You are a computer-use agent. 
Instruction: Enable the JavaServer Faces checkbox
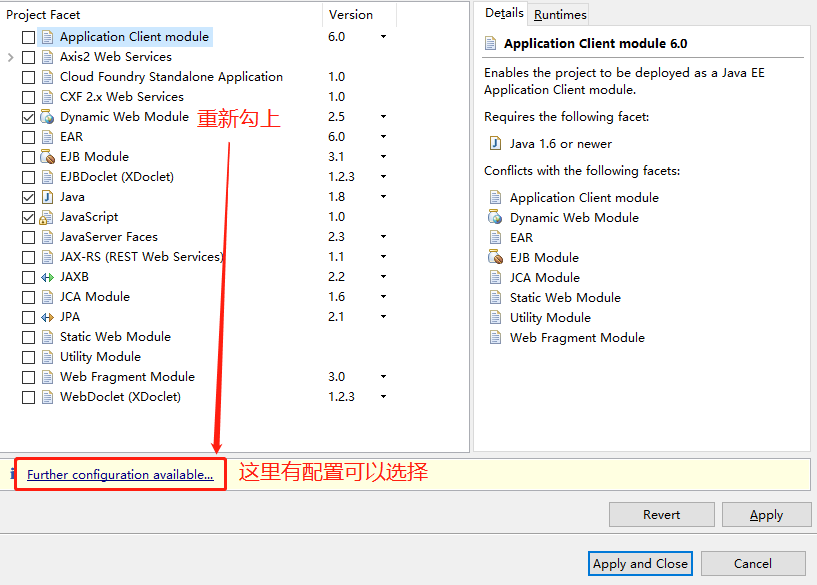tap(28, 237)
